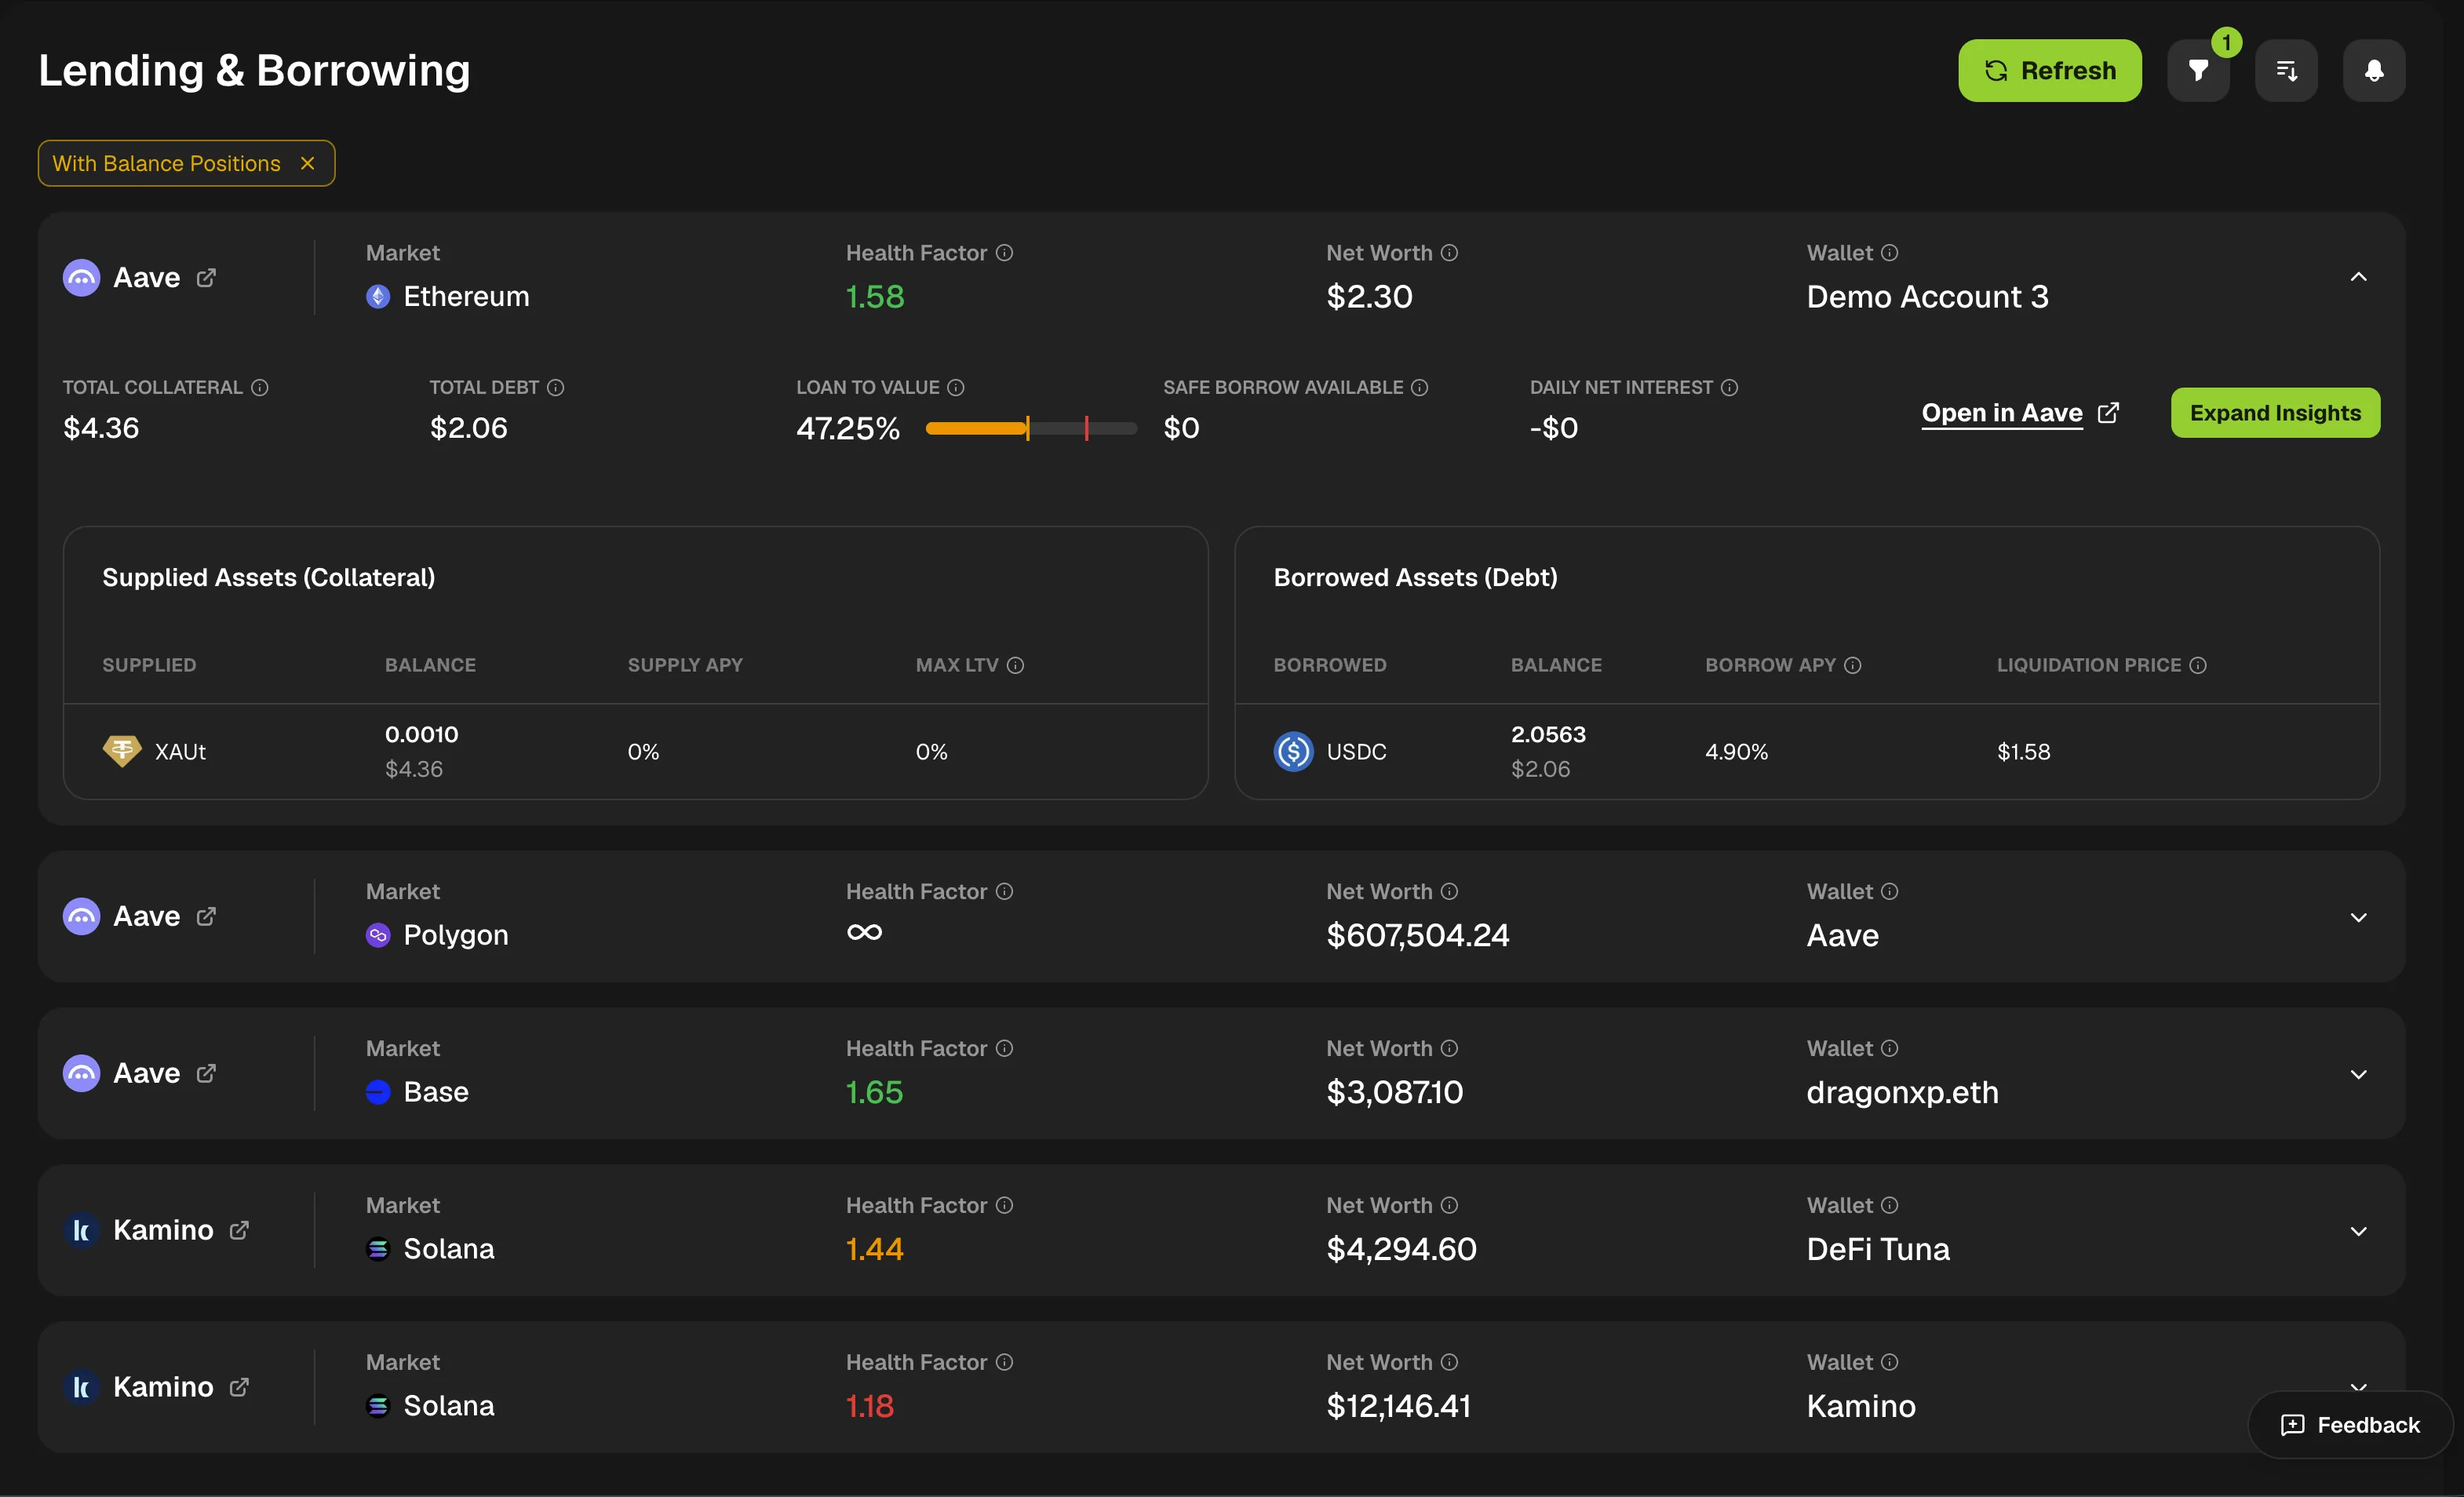Remove the With Balance Positions filter chip
The image size is (2464, 1497).
pos(308,163)
